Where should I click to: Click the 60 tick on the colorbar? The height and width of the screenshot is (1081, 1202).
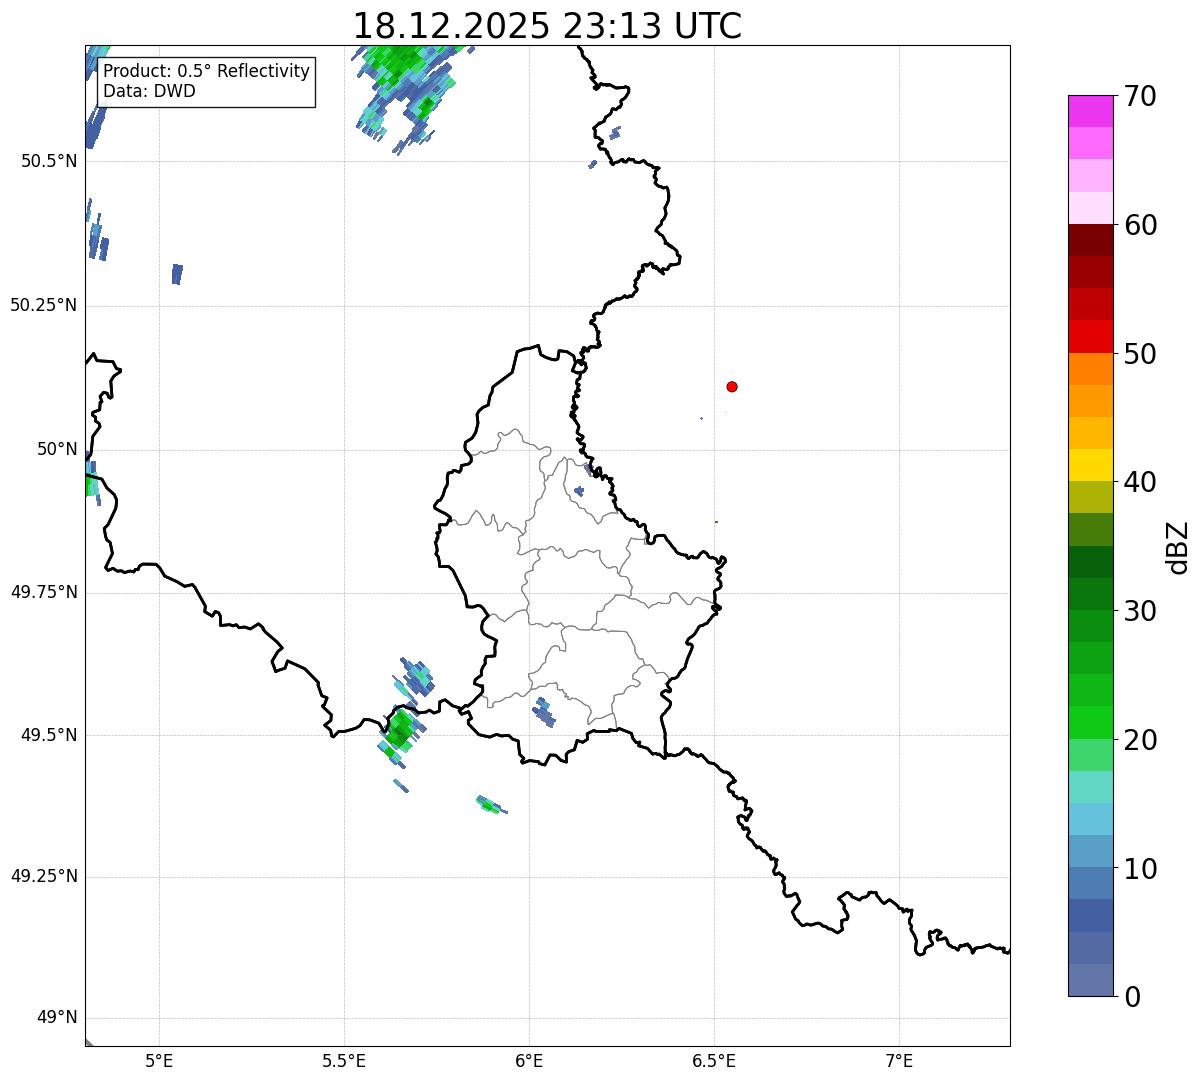coord(1140,226)
